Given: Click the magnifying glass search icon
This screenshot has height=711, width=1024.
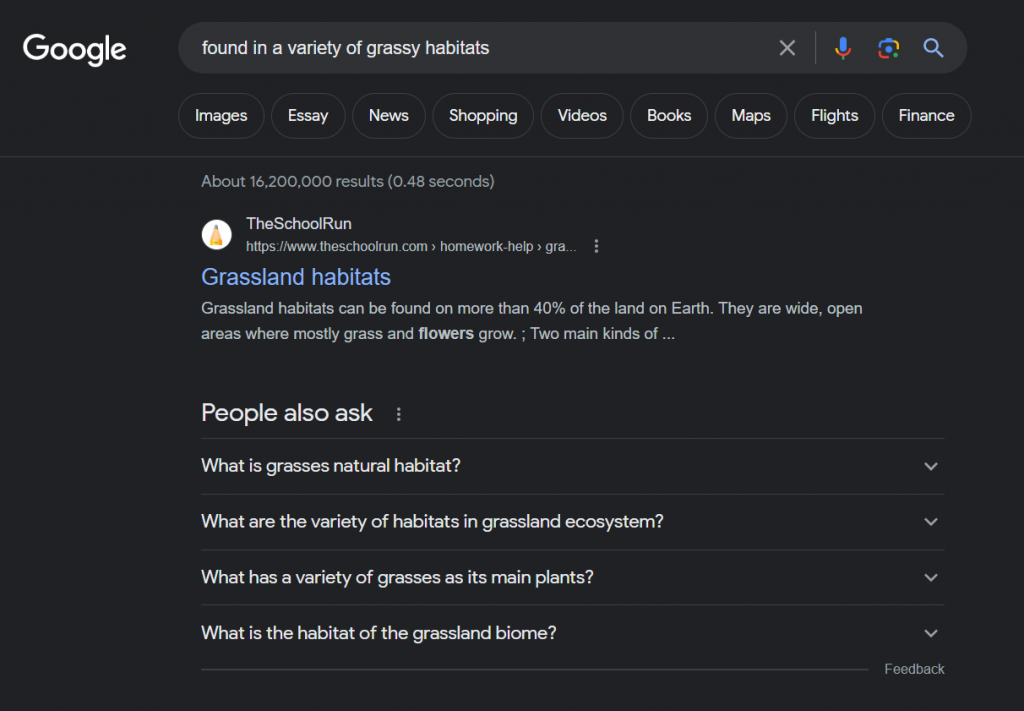Looking at the screenshot, I should [933, 48].
